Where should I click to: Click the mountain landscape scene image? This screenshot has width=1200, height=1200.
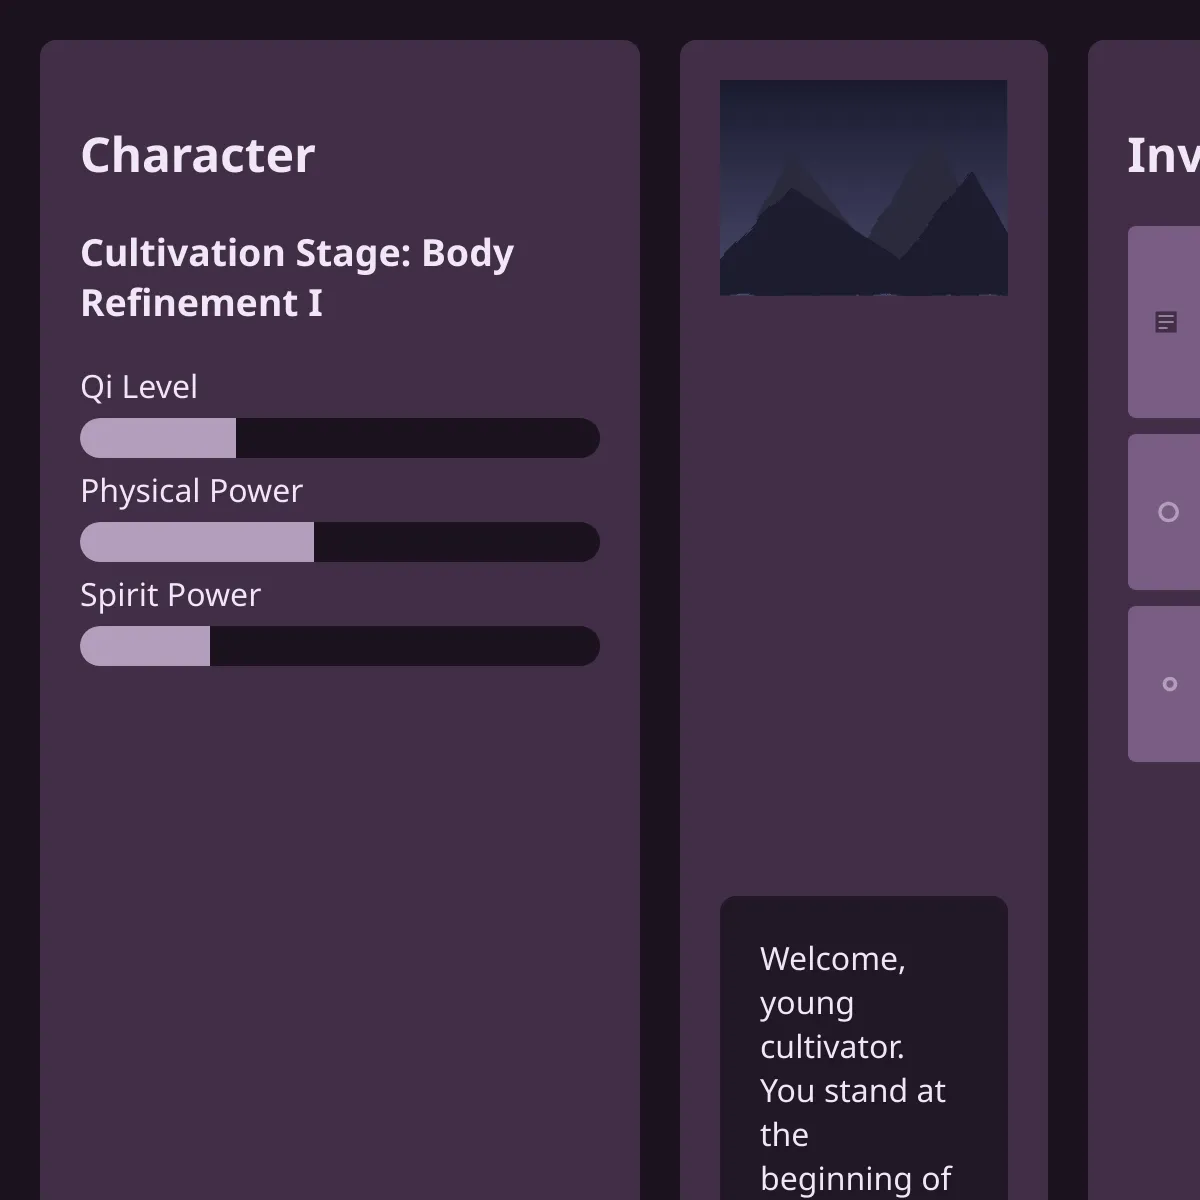tap(863, 188)
